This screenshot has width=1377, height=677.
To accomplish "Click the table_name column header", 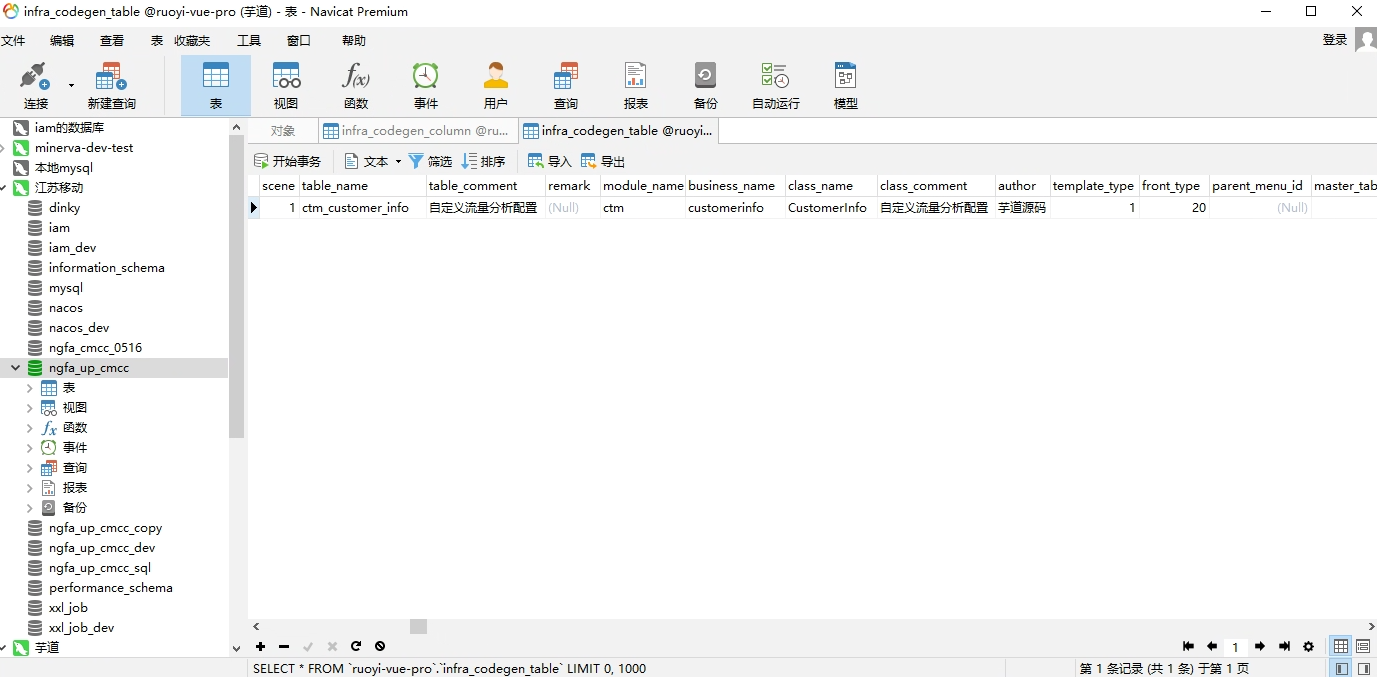I will [335, 186].
